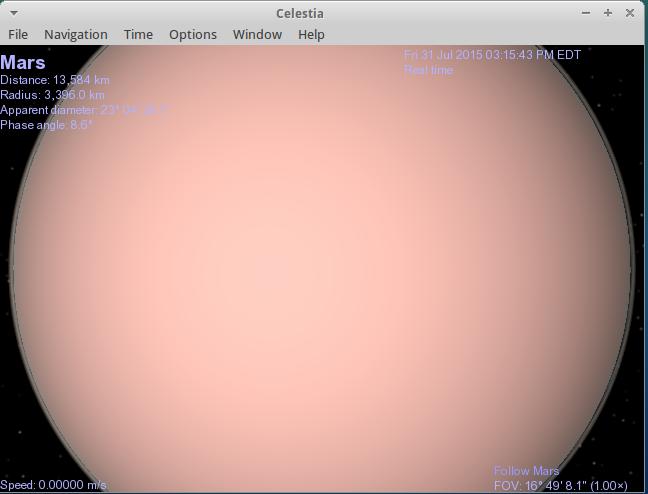
Task: Click the center of the Mars globe
Action: coord(323,268)
